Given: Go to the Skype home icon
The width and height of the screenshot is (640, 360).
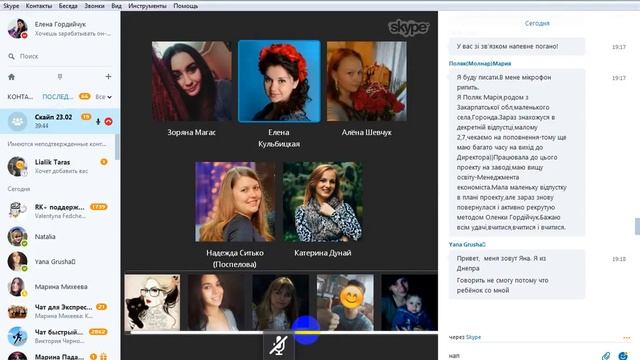Looking at the screenshot, I should coord(11,77).
